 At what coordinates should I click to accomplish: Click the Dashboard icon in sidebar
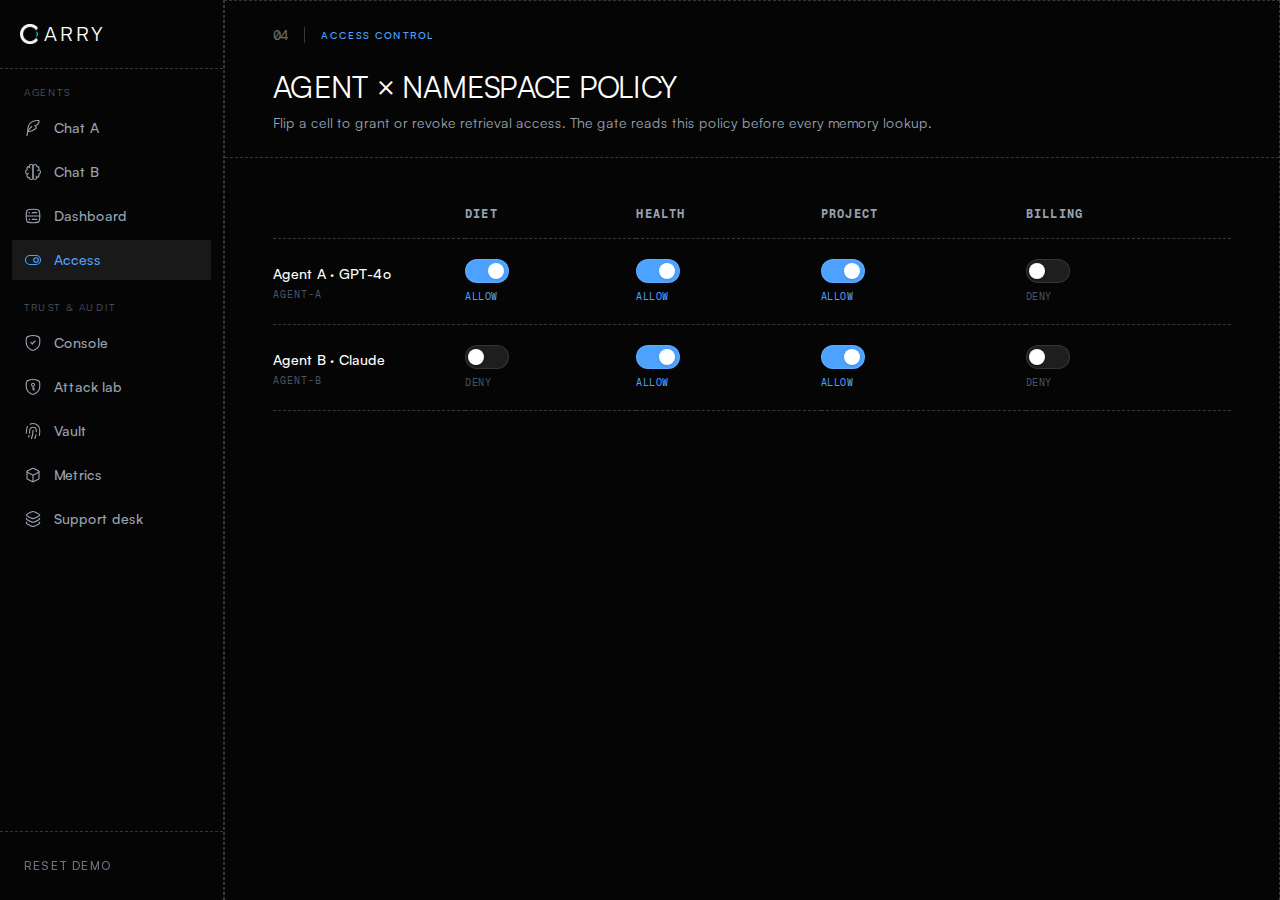click(x=33, y=216)
